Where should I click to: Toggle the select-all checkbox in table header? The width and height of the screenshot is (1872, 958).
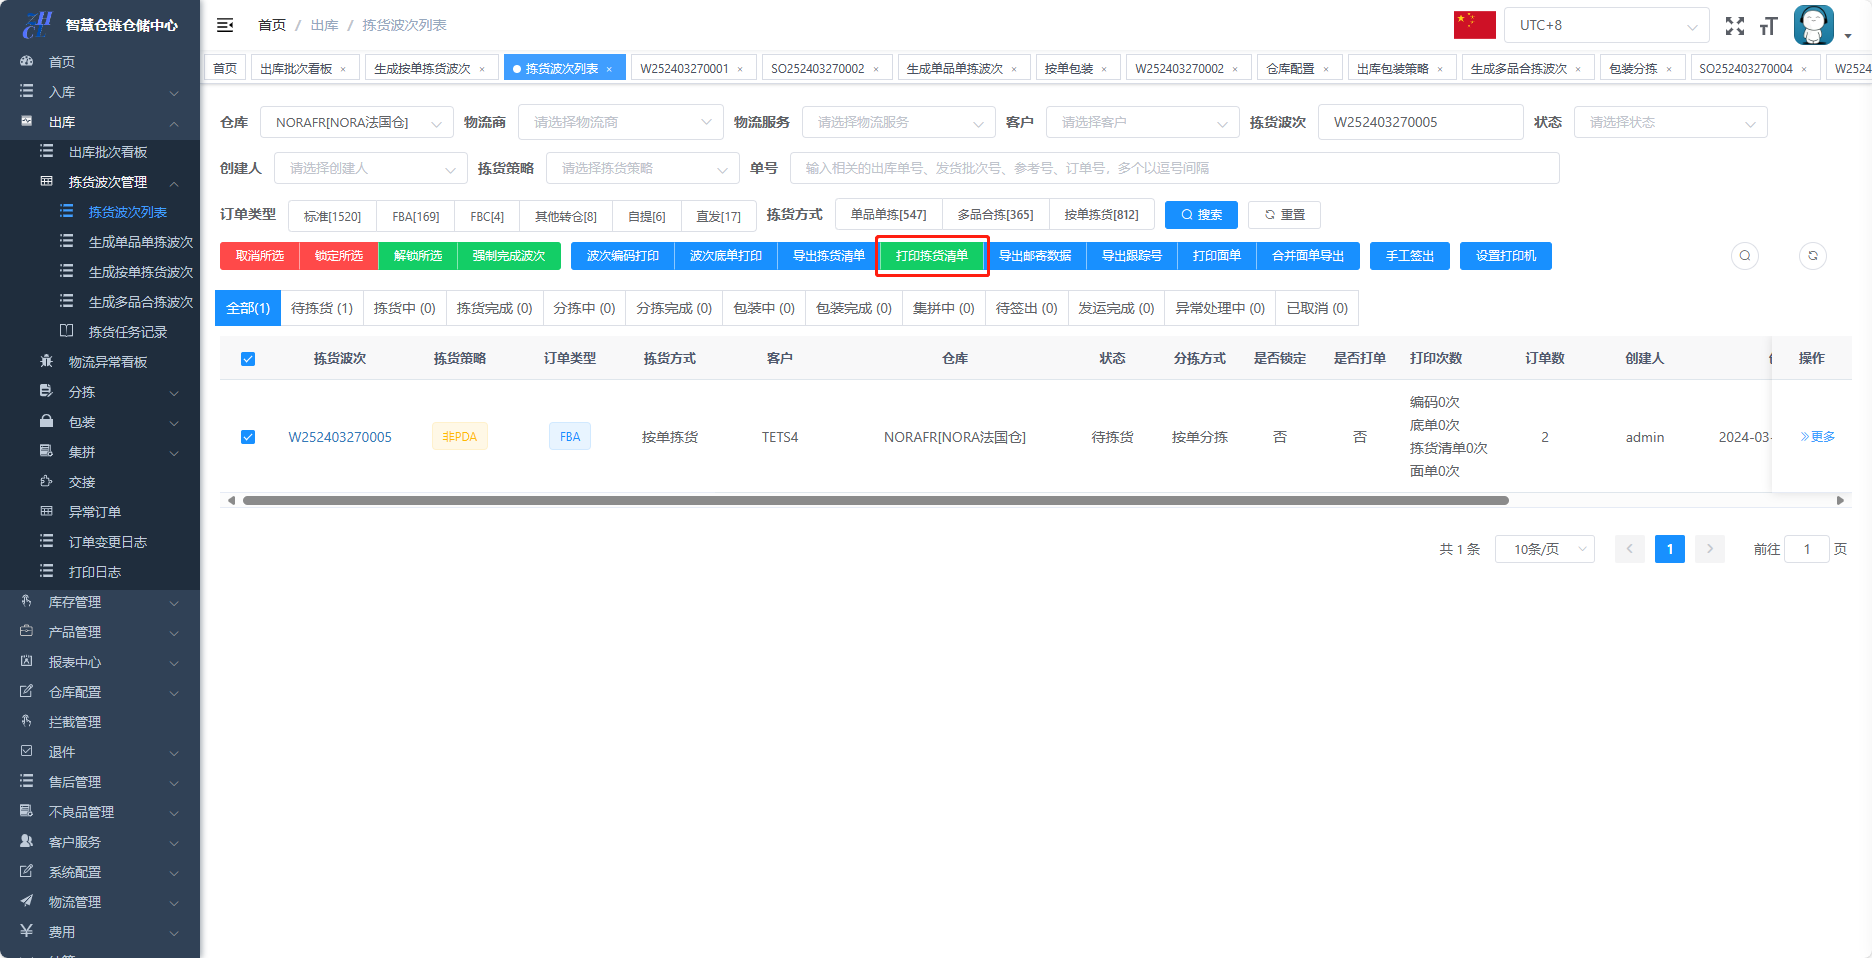pyautogui.click(x=248, y=359)
